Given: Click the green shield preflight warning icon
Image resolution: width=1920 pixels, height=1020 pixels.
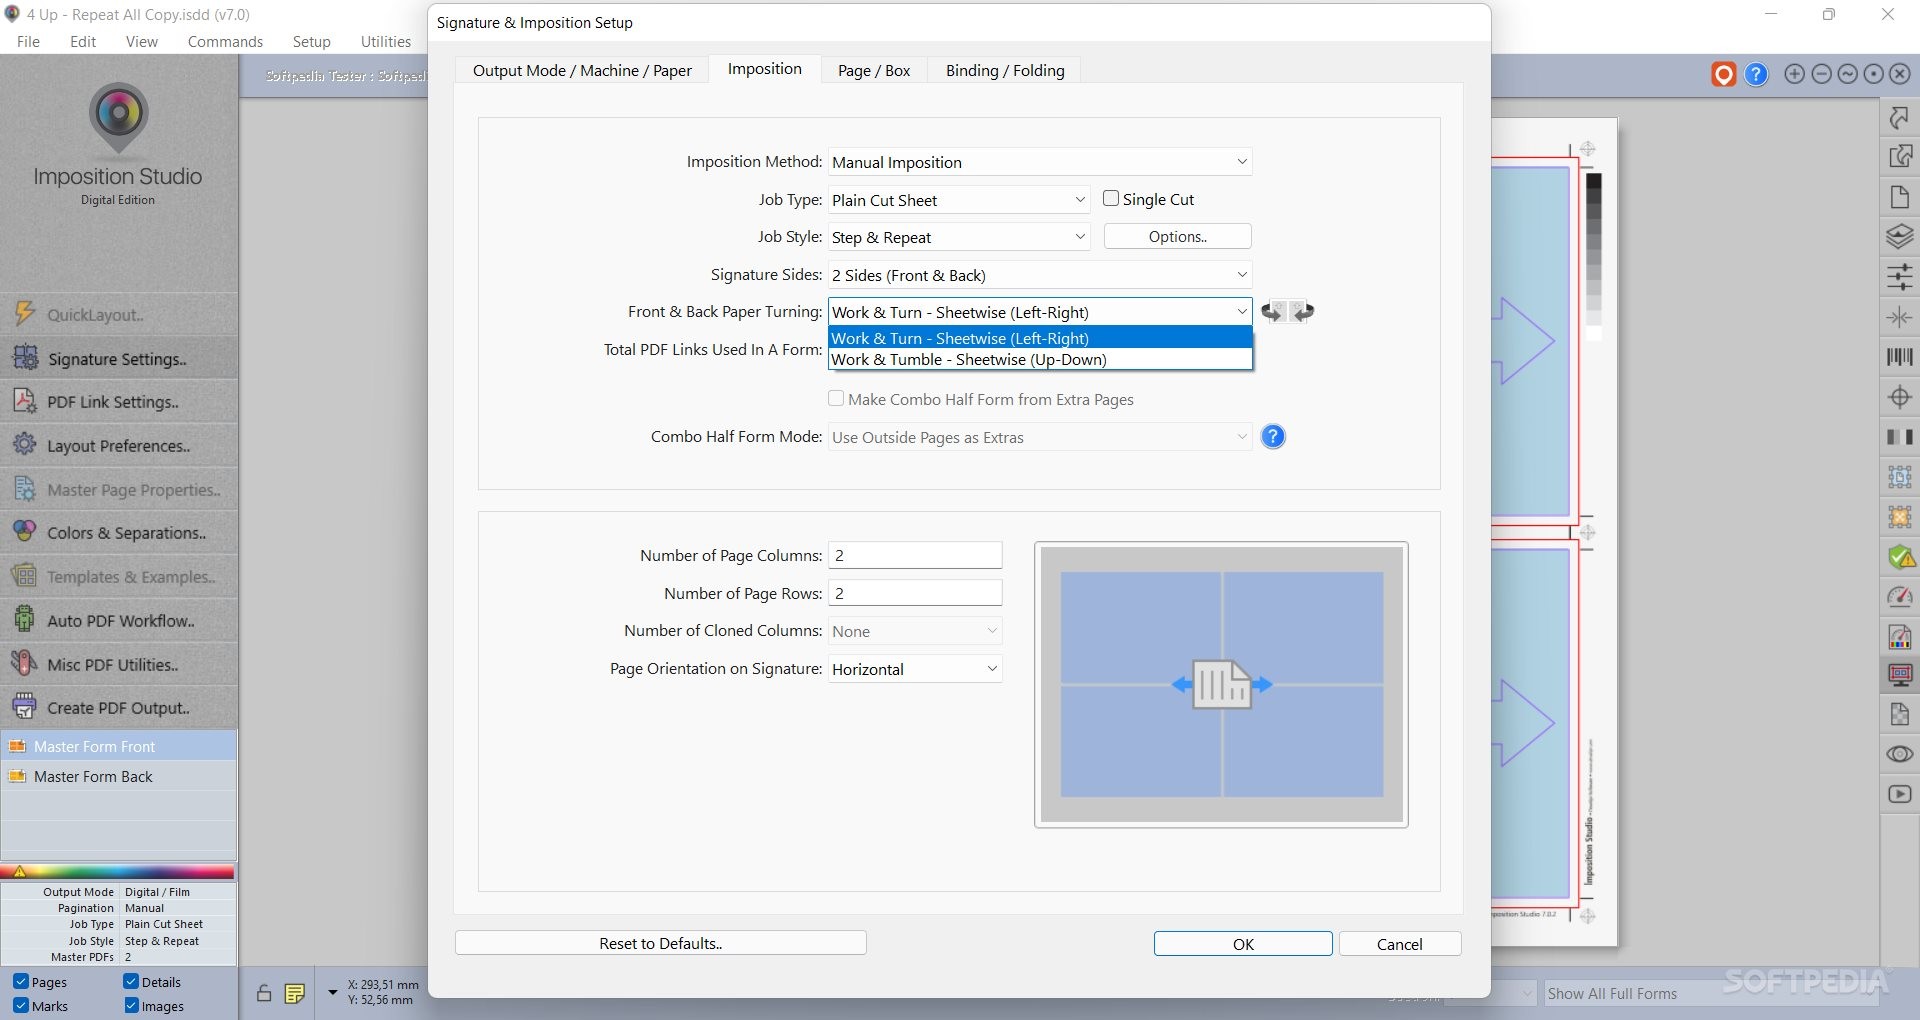Looking at the screenshot, I should coord(1900,557).
